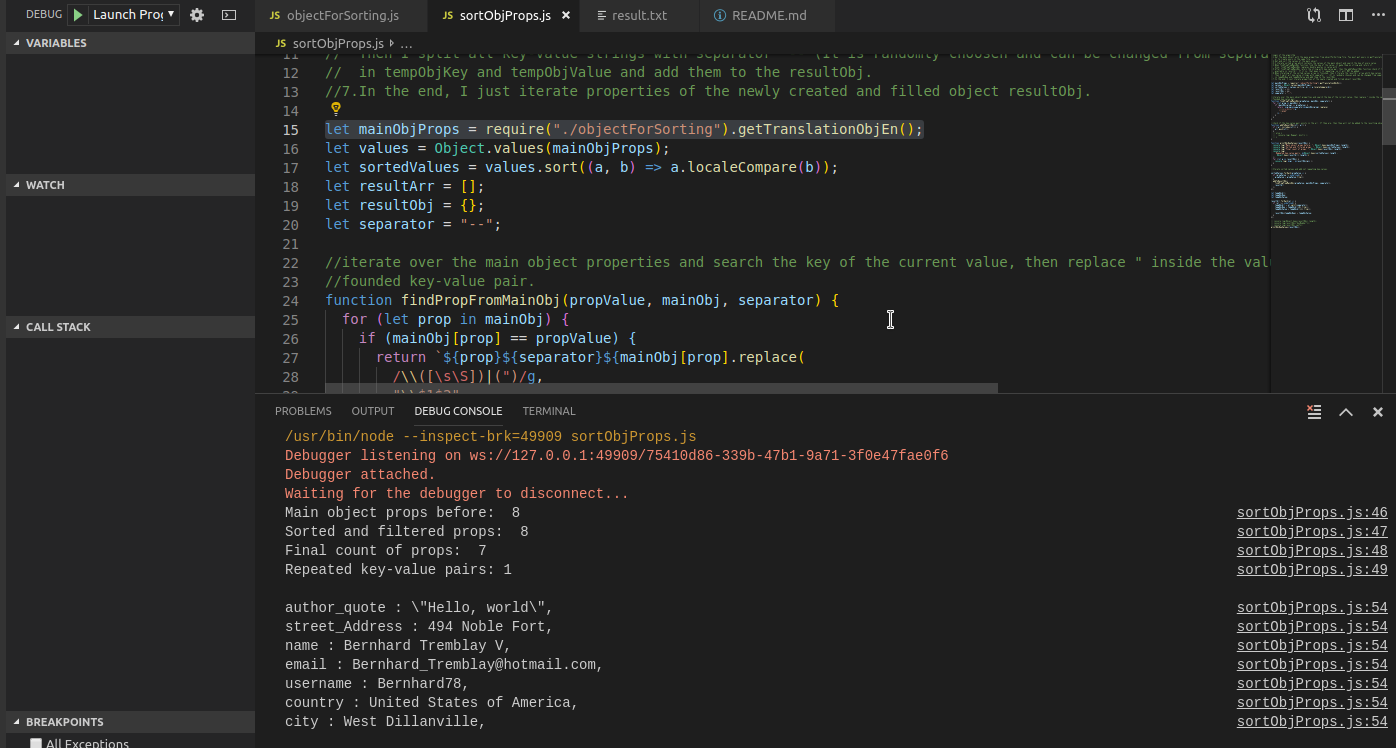Open source link beside city West Dillanville

[1312, 722]
